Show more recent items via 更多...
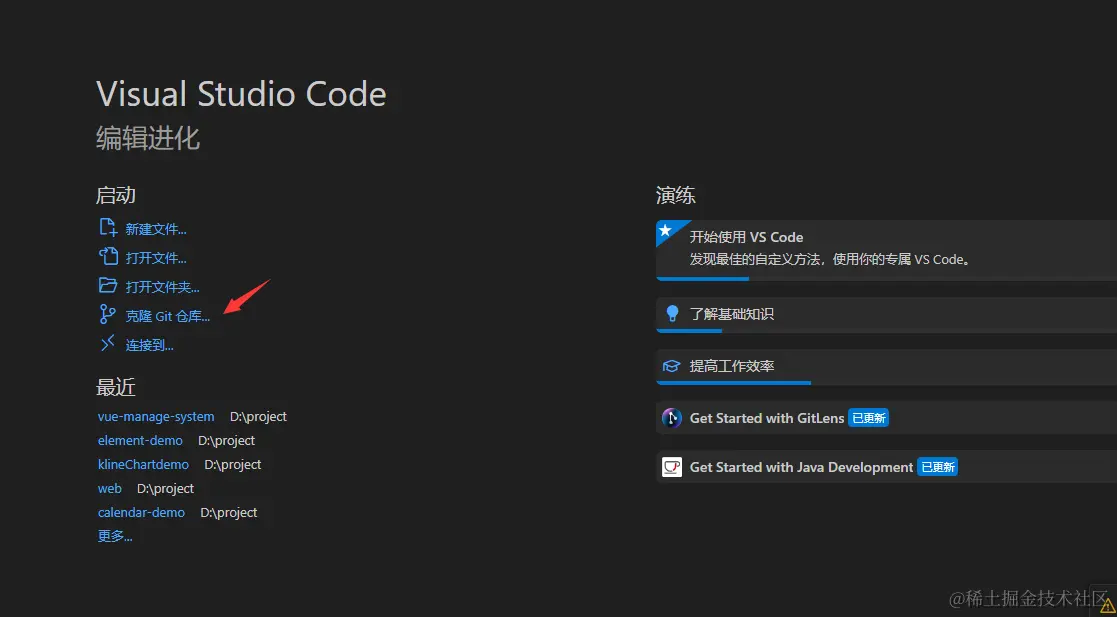 pyautogui.click(x=115, y=536)
